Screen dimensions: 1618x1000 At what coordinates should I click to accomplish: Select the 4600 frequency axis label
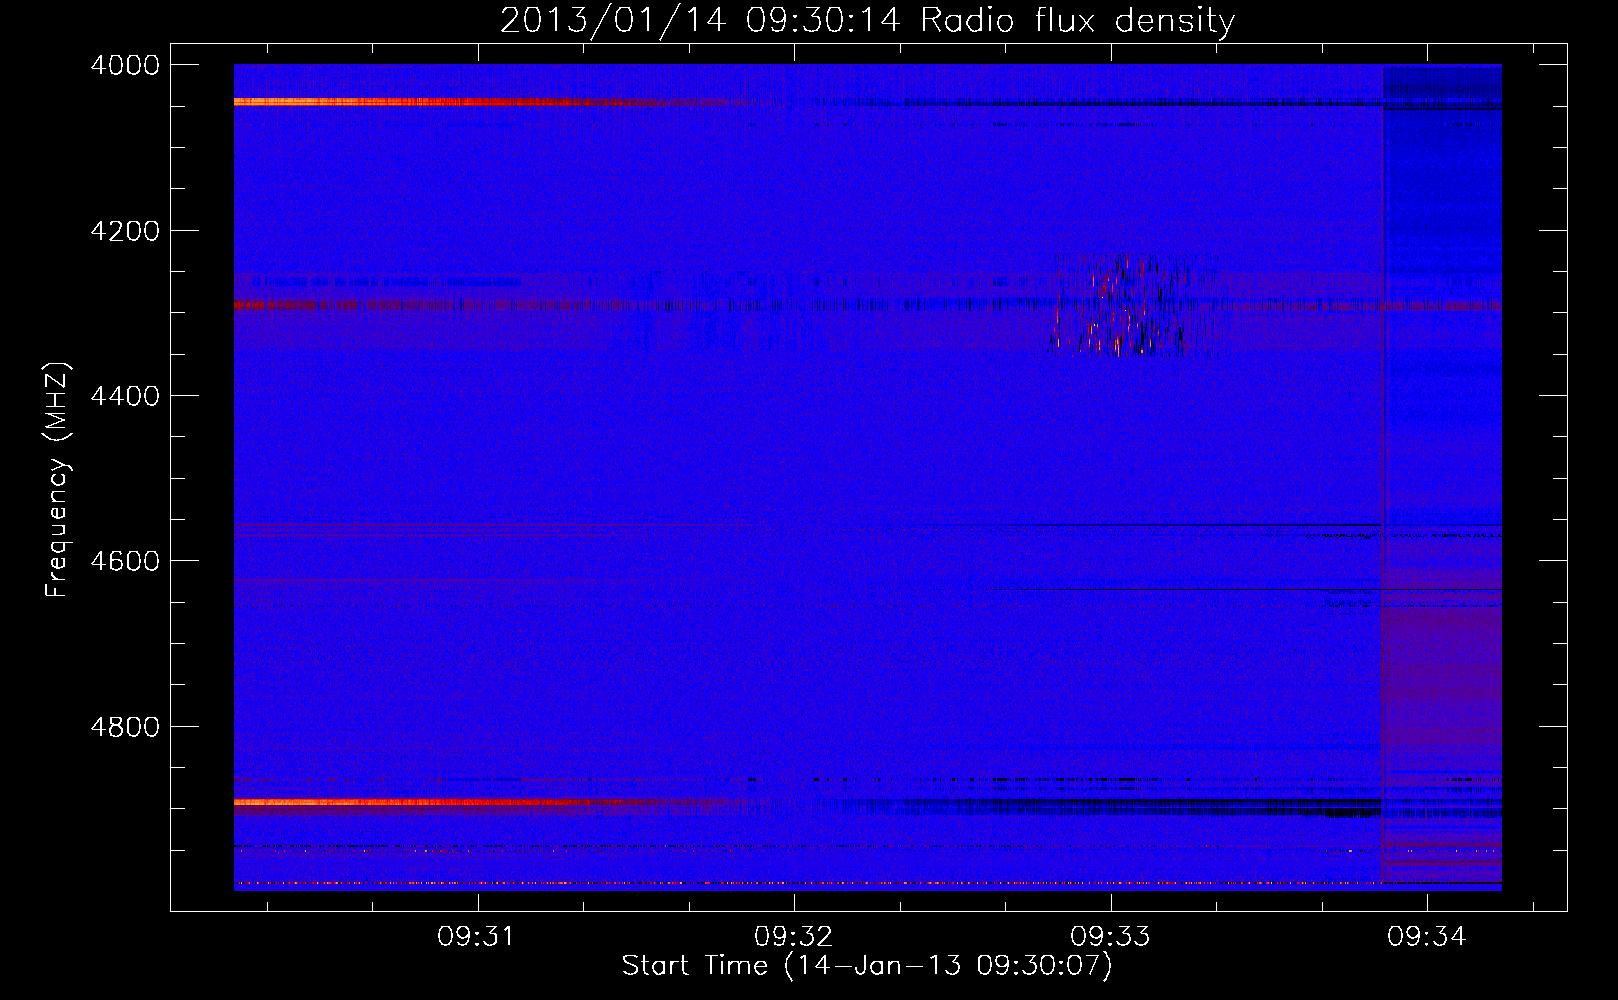(x=125, y=561)
